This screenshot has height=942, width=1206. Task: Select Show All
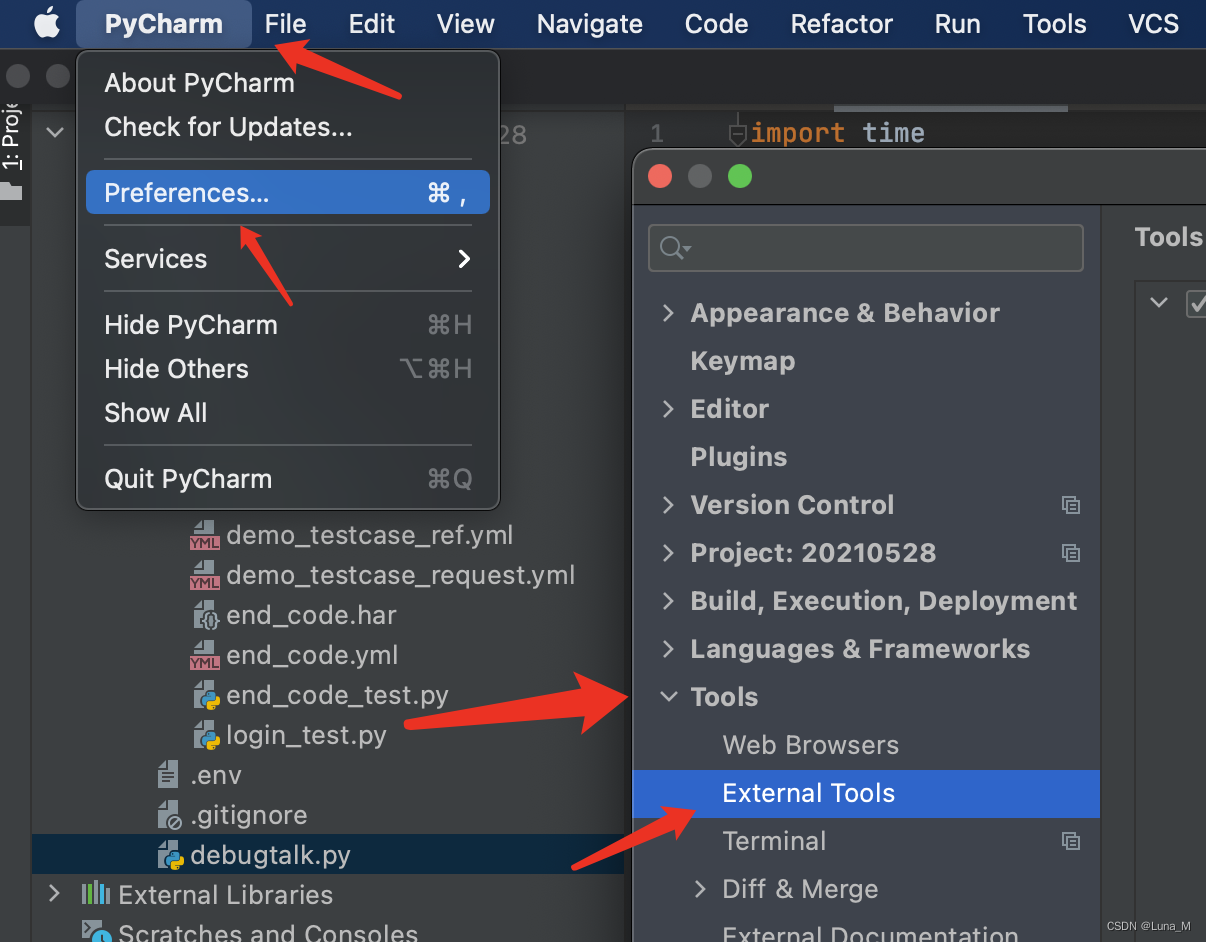pos(288,413)
